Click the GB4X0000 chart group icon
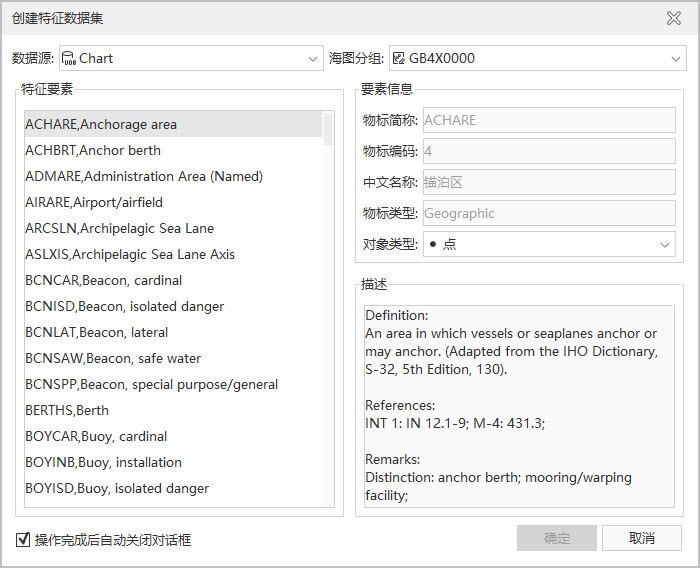This screenshot has width=700, height=568. tap(398, 59)
